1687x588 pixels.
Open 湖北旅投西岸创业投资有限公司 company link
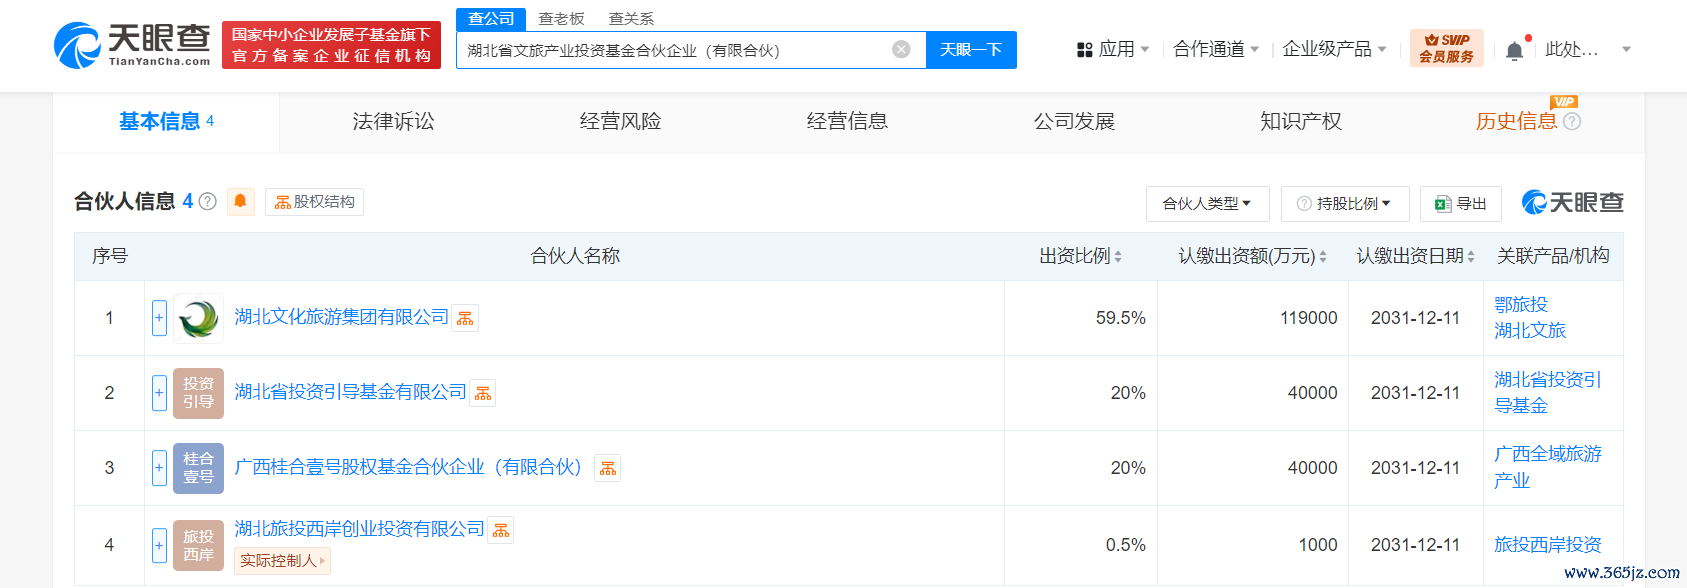tap(359, 529)
